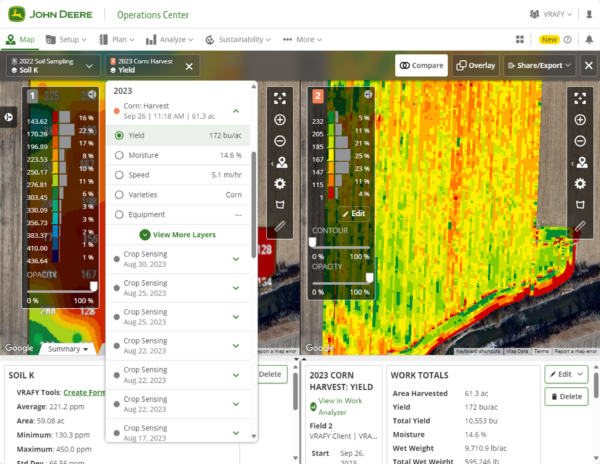Zoom in on the right map

pyautogui.click(x=580, y=120)
